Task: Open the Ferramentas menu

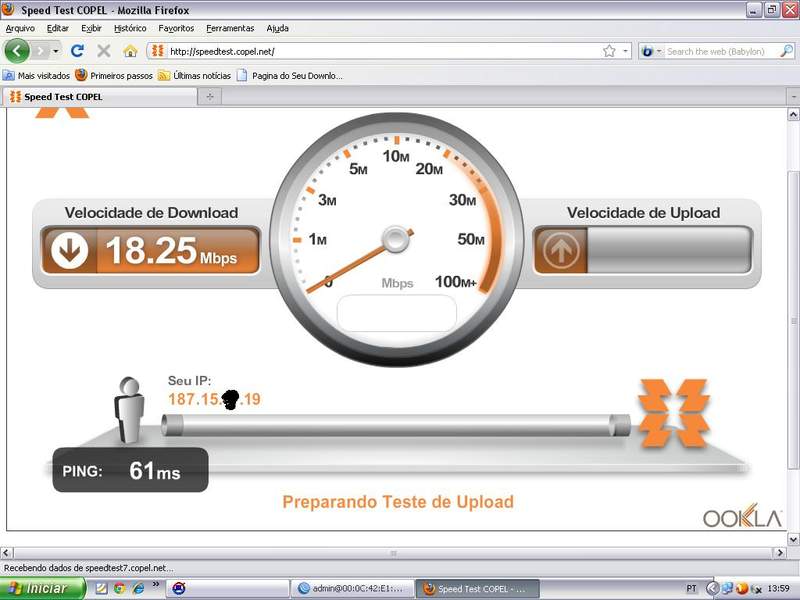Action: coord(230,29)
